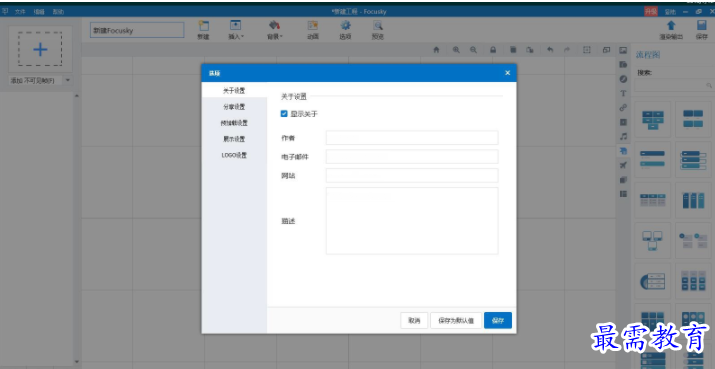
Task: Click the dashed frame selection icon
Action: point(587,50)
